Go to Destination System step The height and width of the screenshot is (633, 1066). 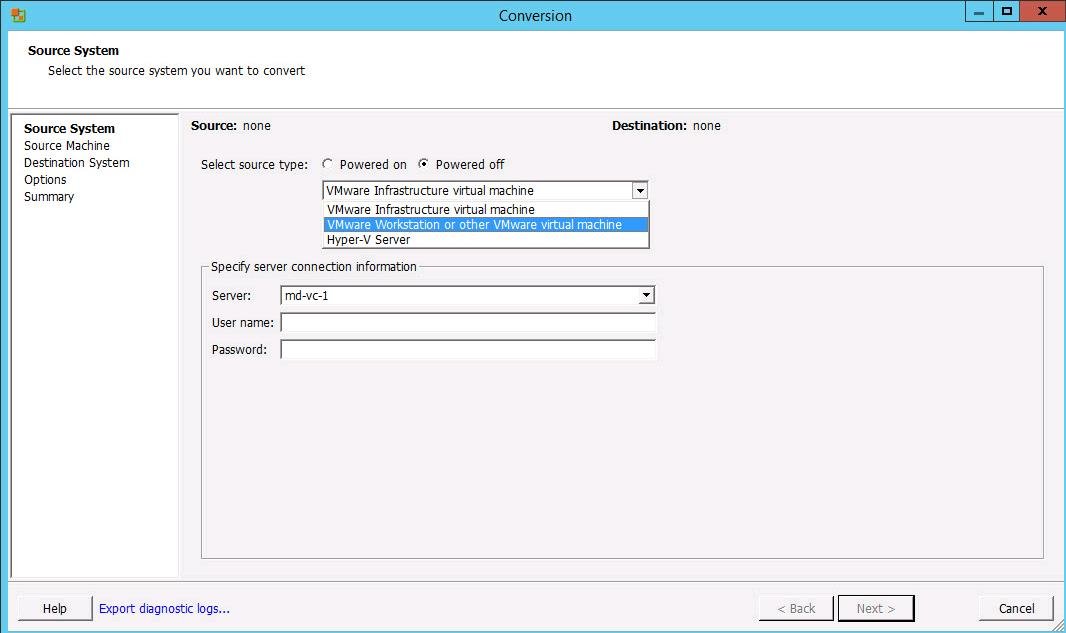pos(77,162)
